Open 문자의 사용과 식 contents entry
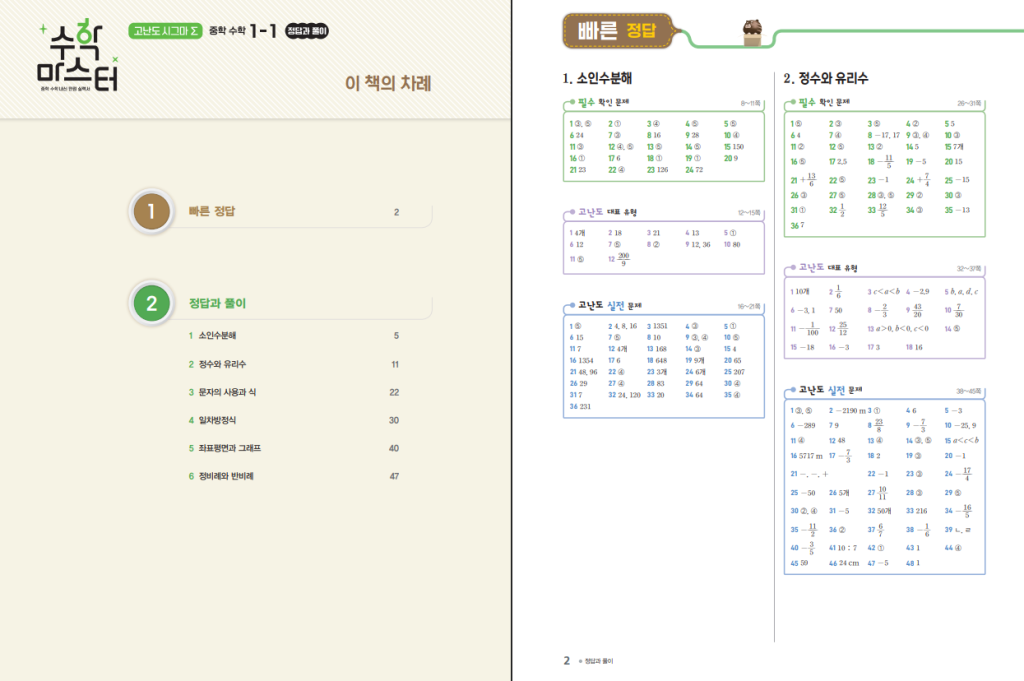 [x=229, y=392]
